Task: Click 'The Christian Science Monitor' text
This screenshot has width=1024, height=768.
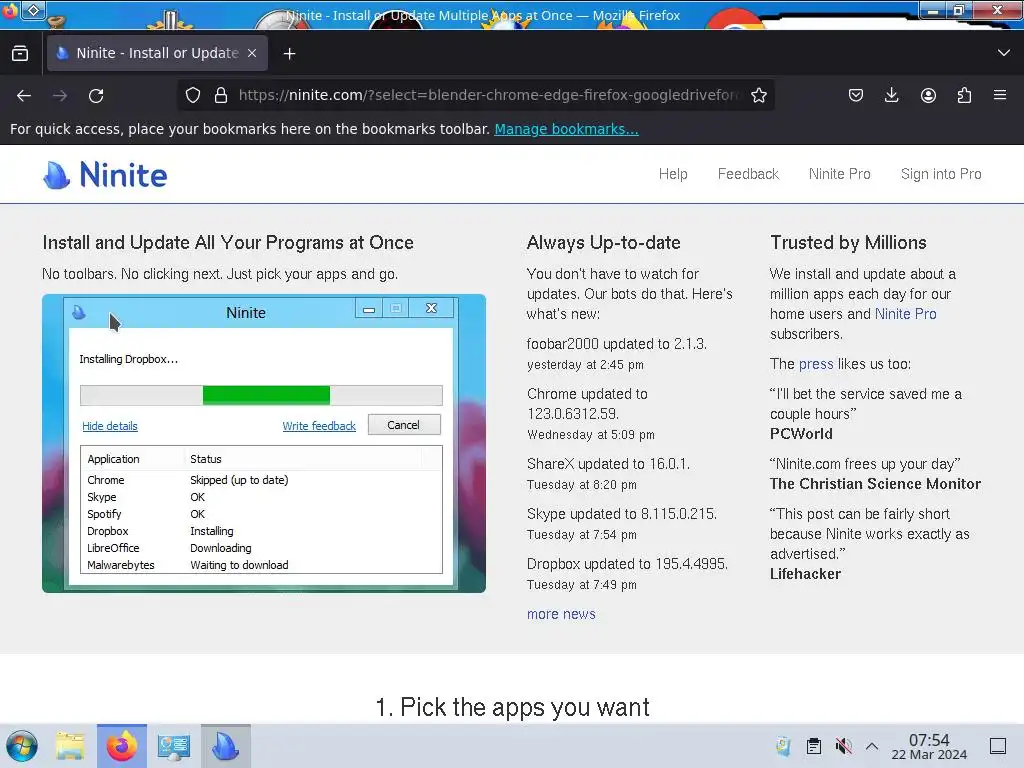Action: (x=875, y=484)
